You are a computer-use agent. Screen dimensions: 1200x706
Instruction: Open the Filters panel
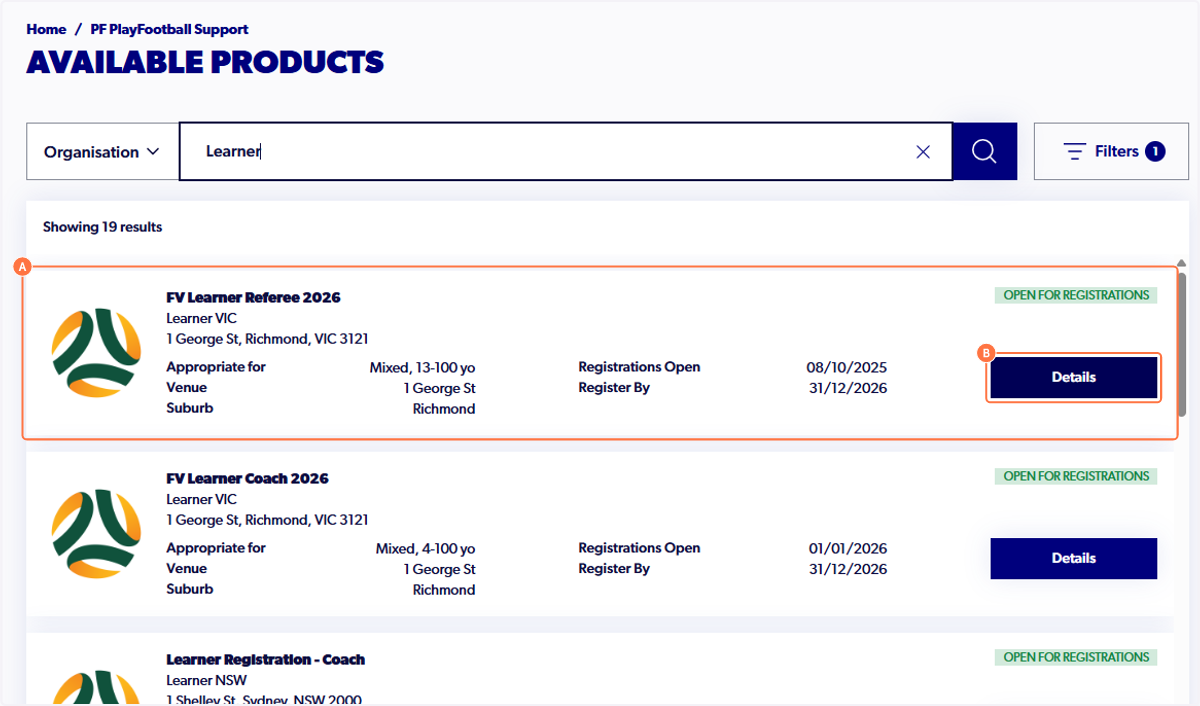coord(1111,151)
